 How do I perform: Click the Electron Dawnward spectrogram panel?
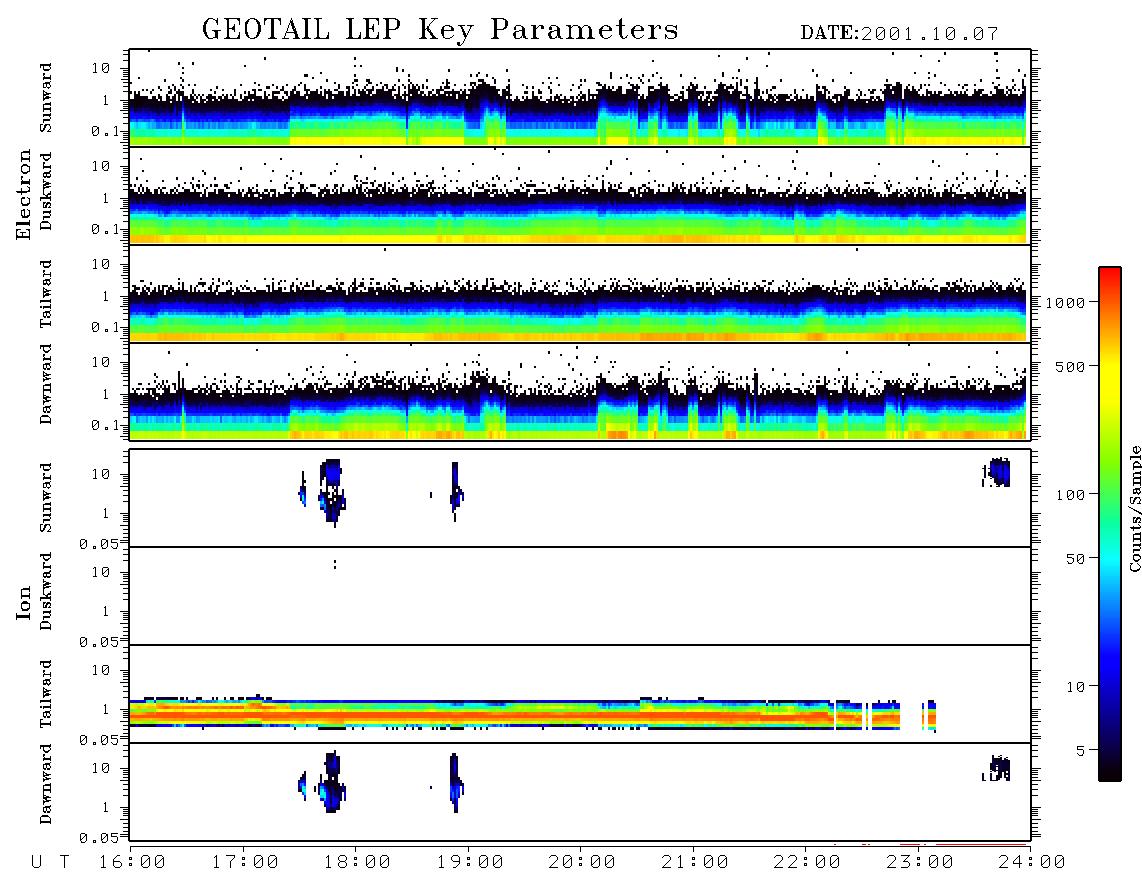click(580, 392)
